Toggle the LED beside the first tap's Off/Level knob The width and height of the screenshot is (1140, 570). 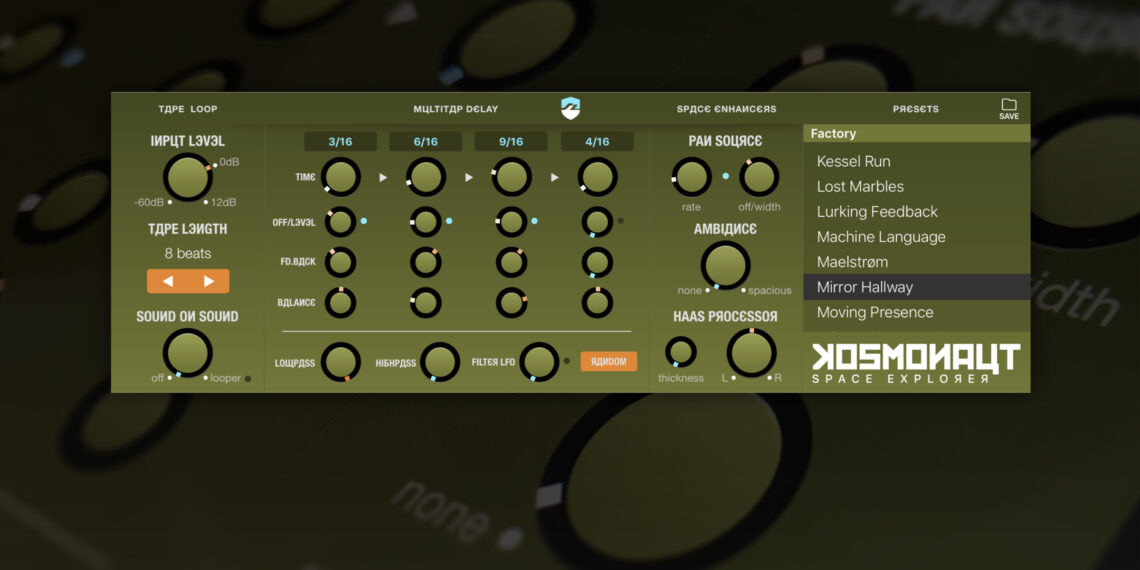click(x=364, y=221)
